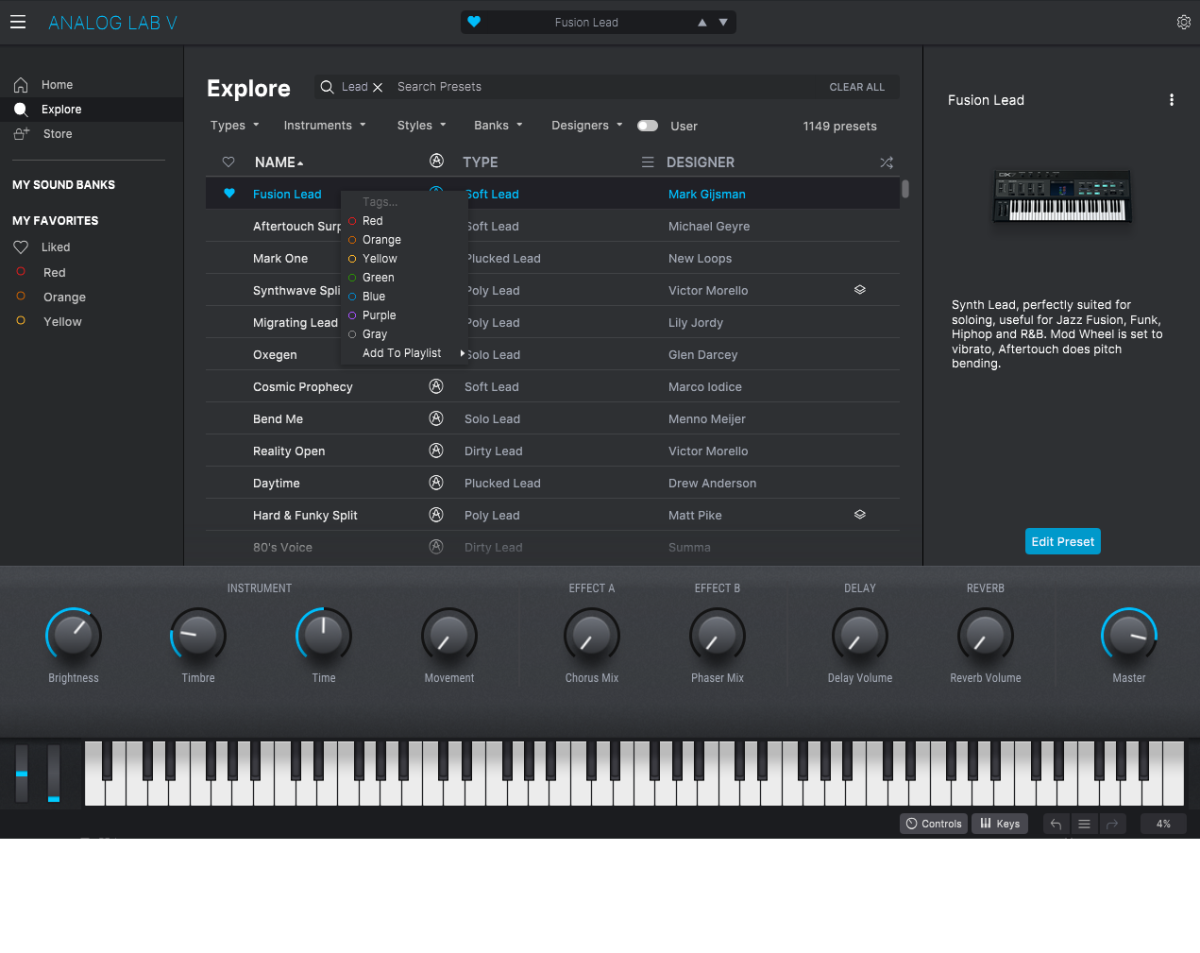This screenshot has width=1200, height=953.
Task: Select the Mark One preset
Action: (280, 258)
